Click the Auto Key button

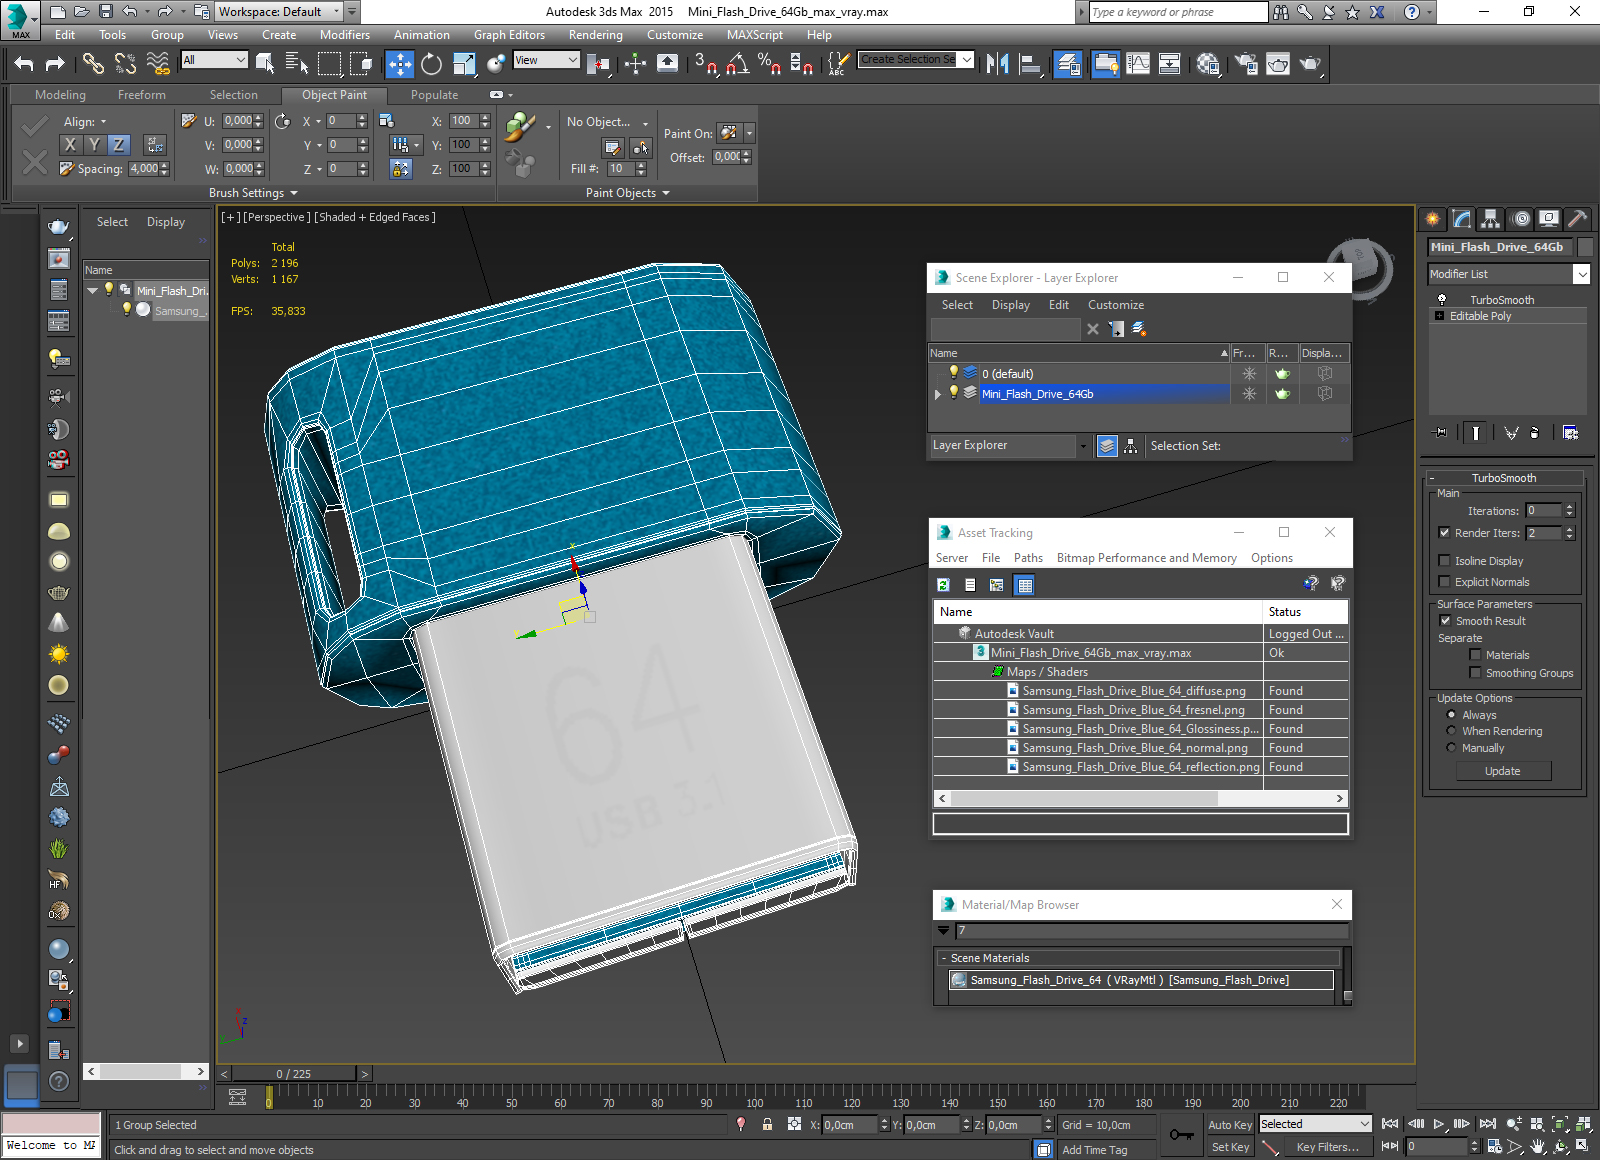1230,1125
